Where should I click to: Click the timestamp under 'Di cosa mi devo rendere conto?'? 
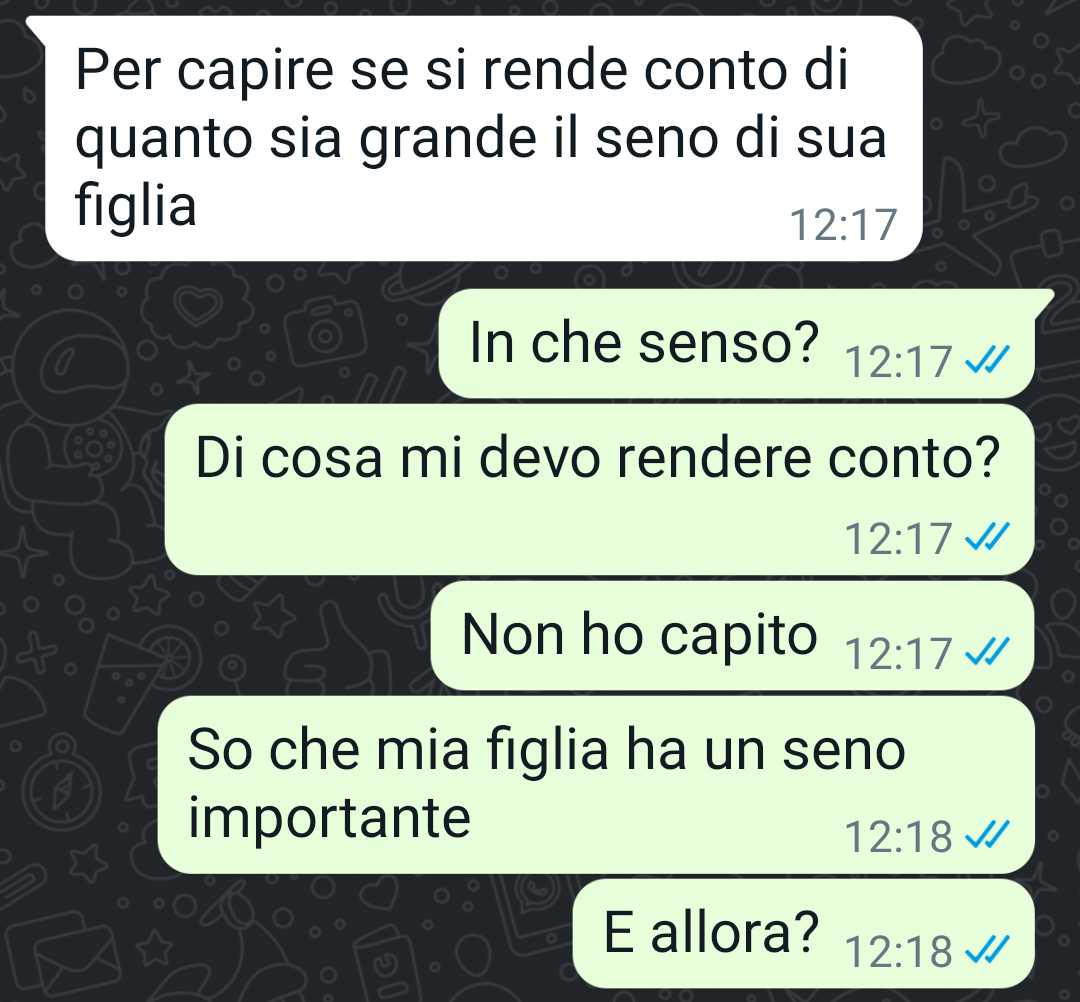coord(898,538)
